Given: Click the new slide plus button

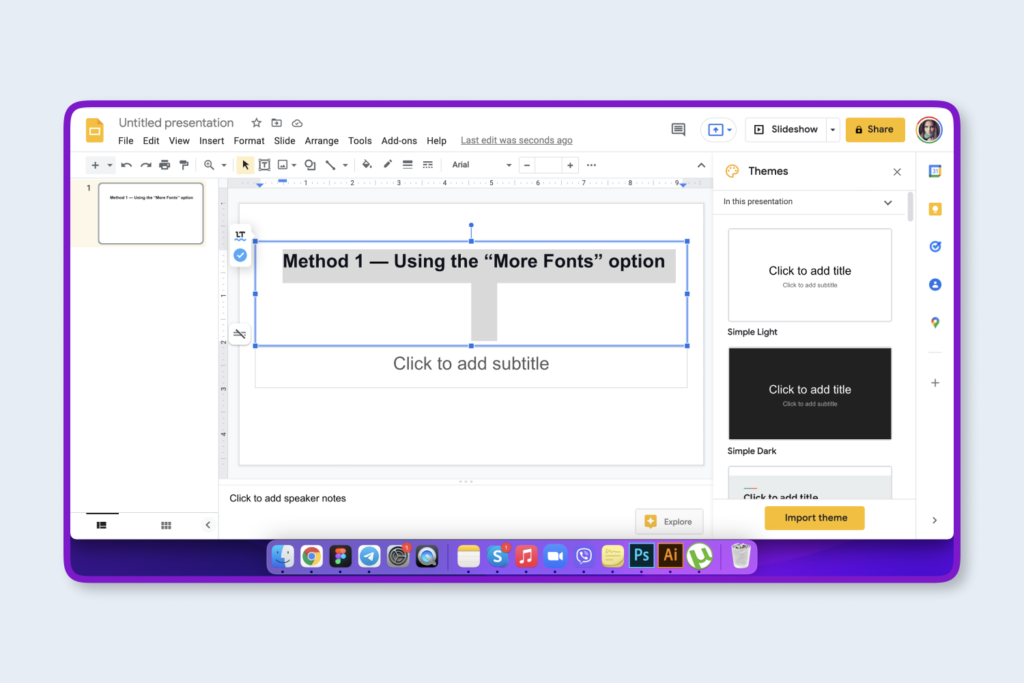Looking at the screenshot, I should click(95, 165).
